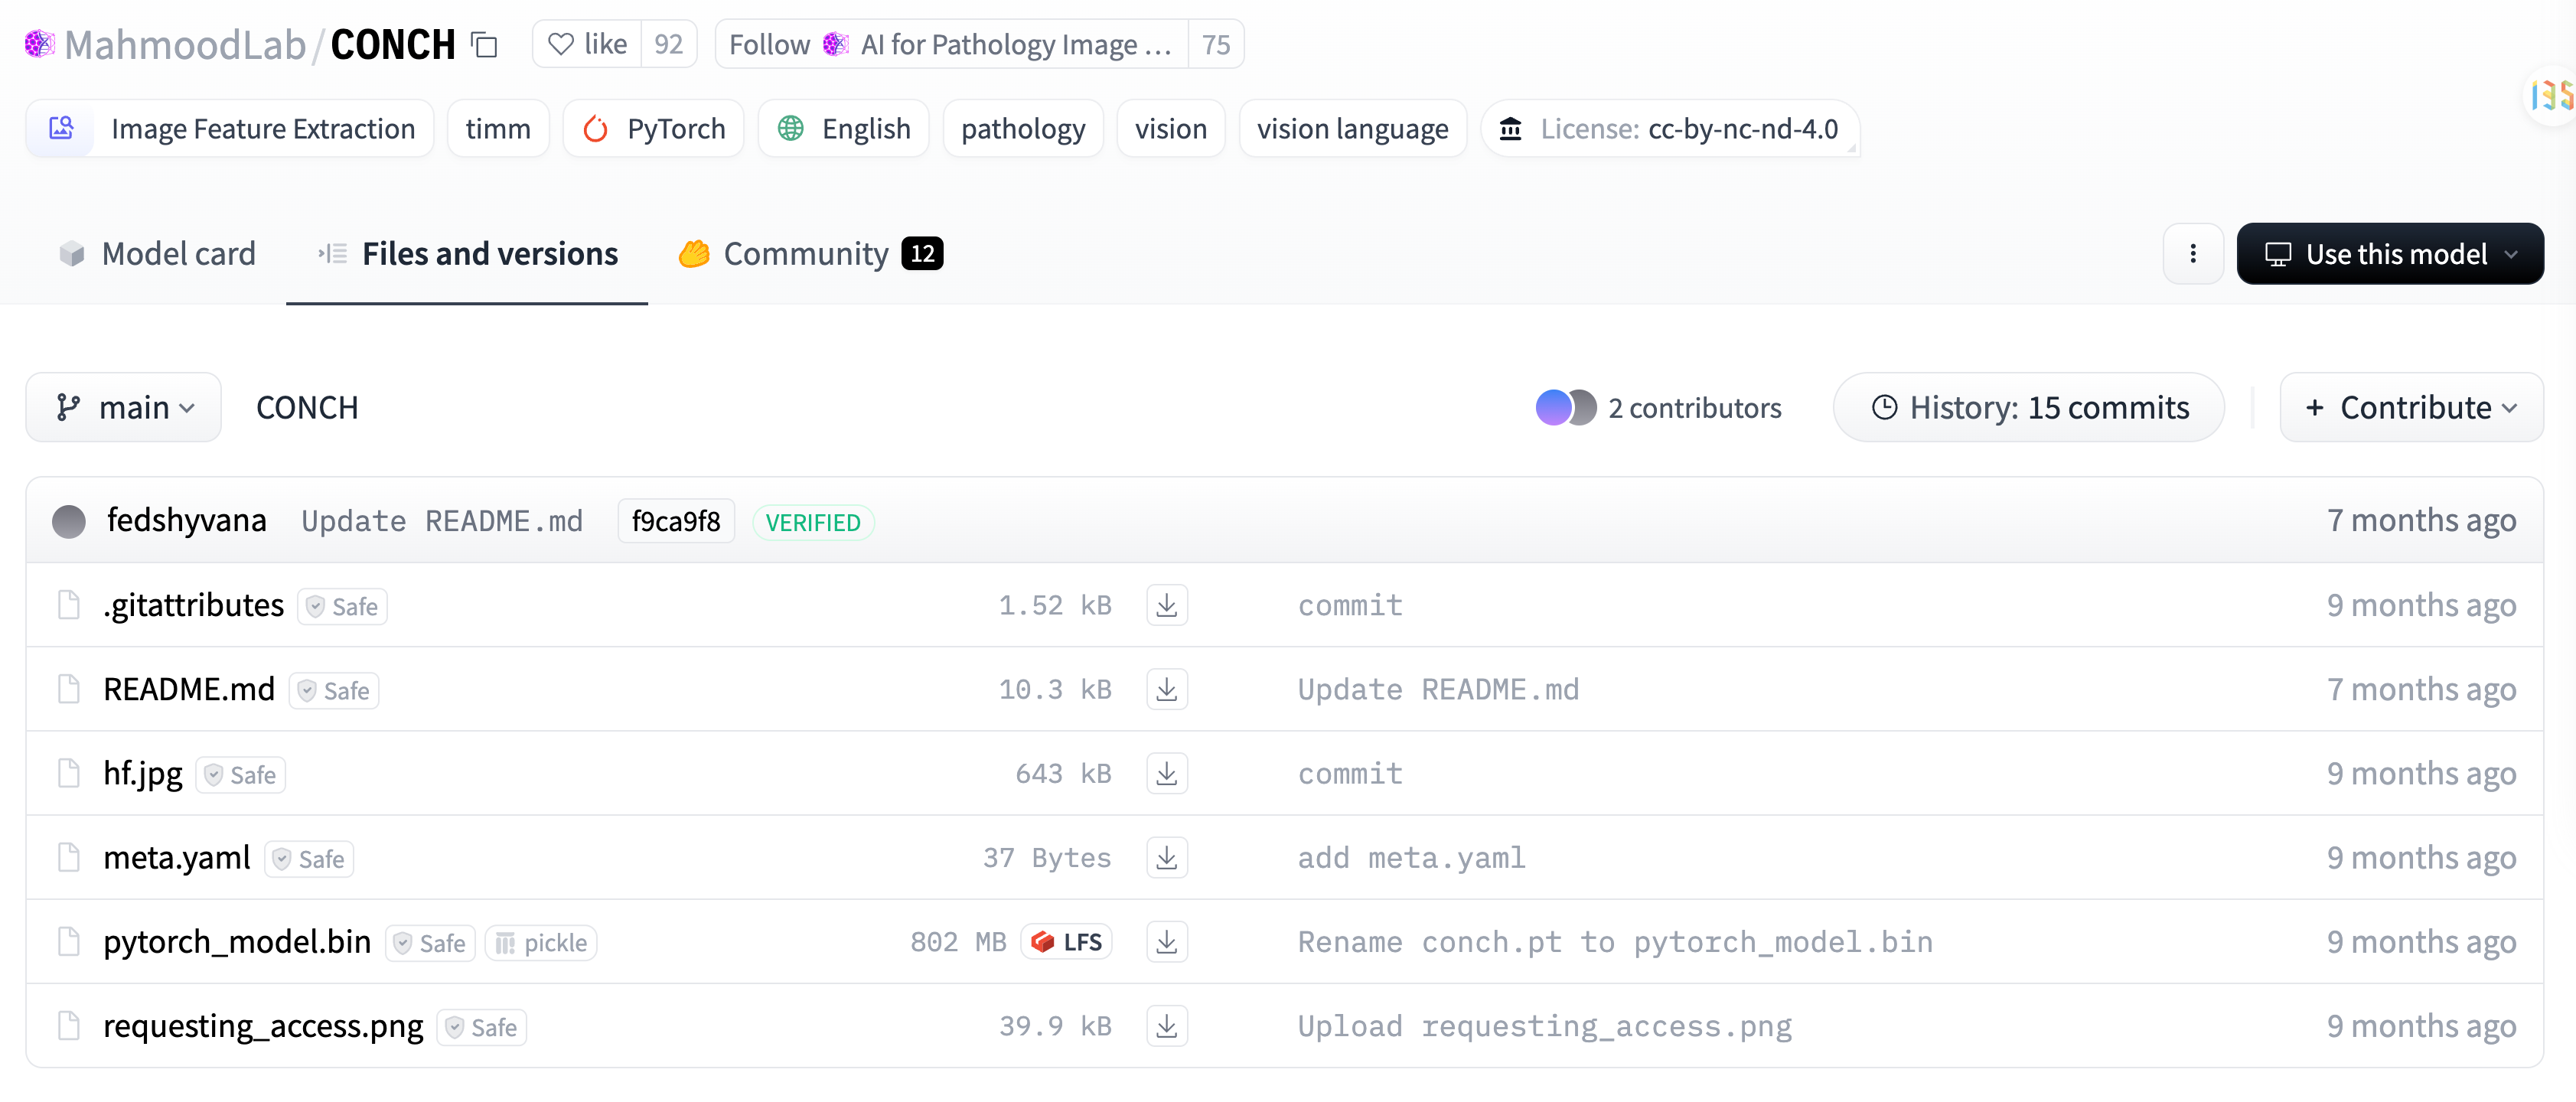2576x1102 pixels.
Task: Expand the Contribute dropdown
Action: [2410, 408]
